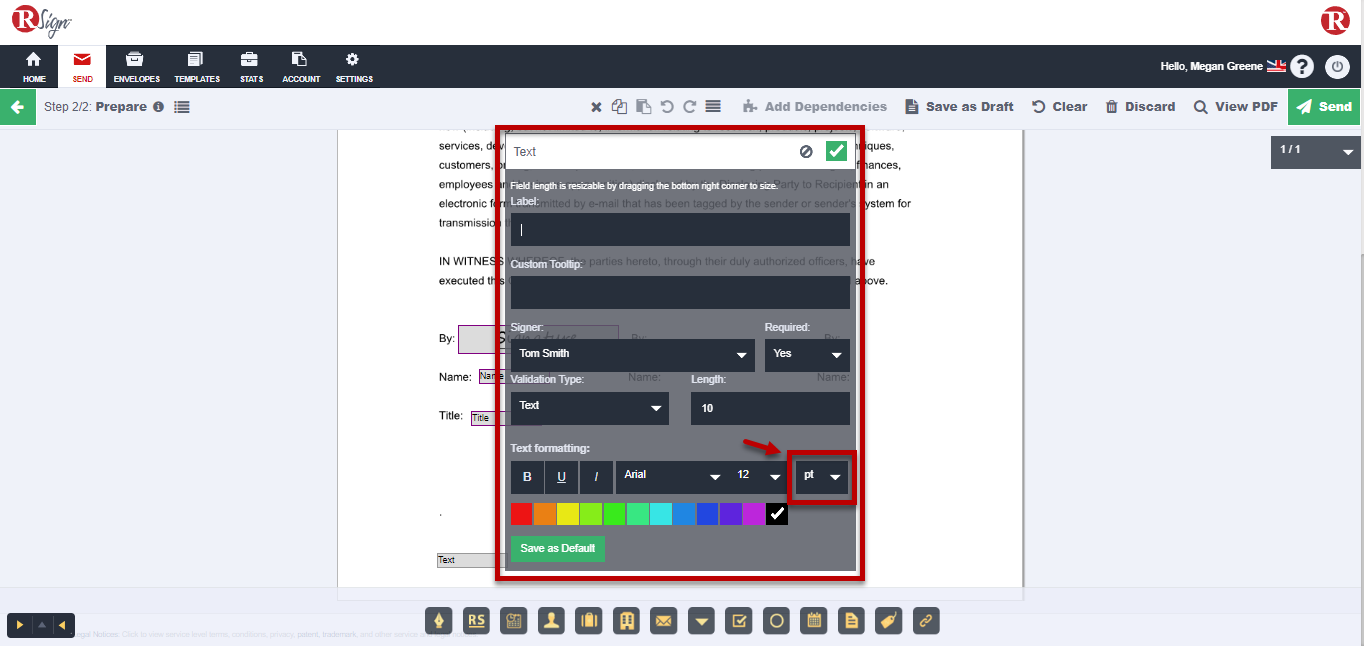Click the Help question mark icon

pyautogui.click(x=1301, y=67)
